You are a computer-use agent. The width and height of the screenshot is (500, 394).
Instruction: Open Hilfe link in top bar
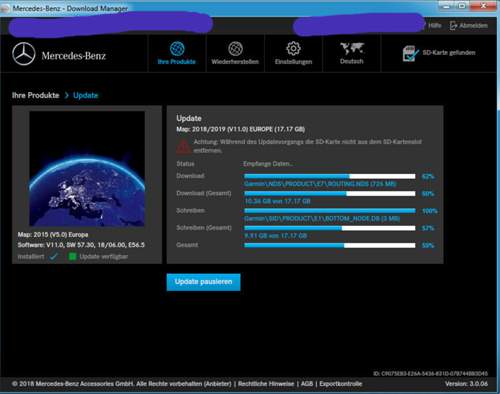tap(435, 25)
